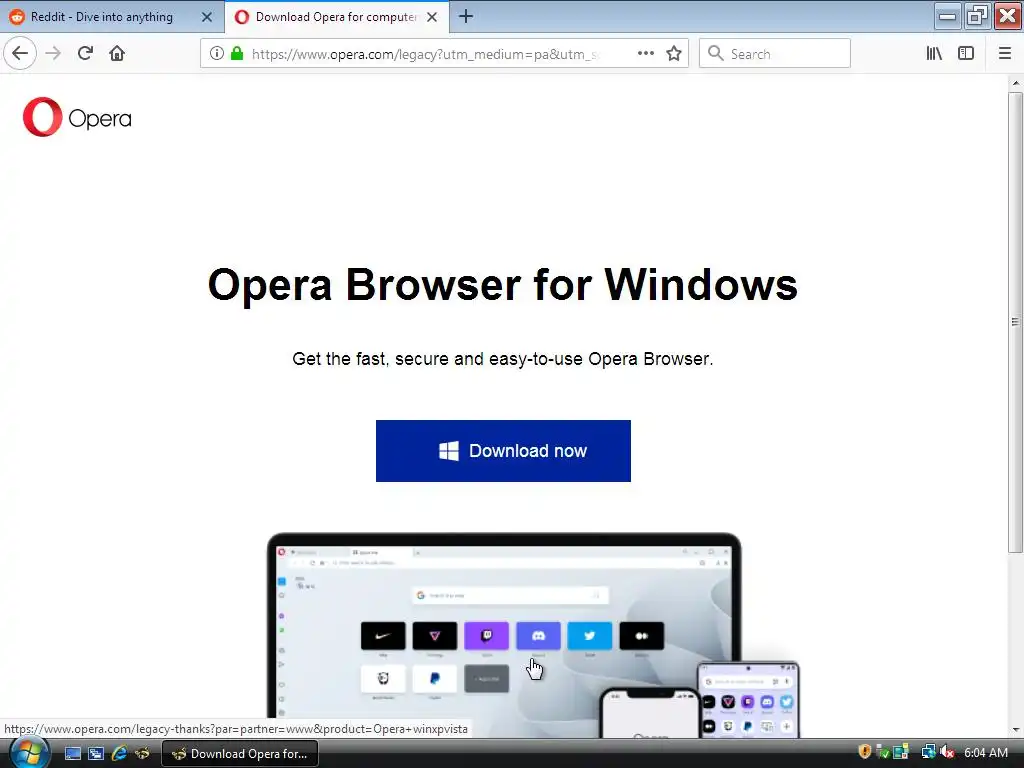The width and height of the screenshot is (1024, 768).
Task: Go to the browser home page
Action: (117, 53)
